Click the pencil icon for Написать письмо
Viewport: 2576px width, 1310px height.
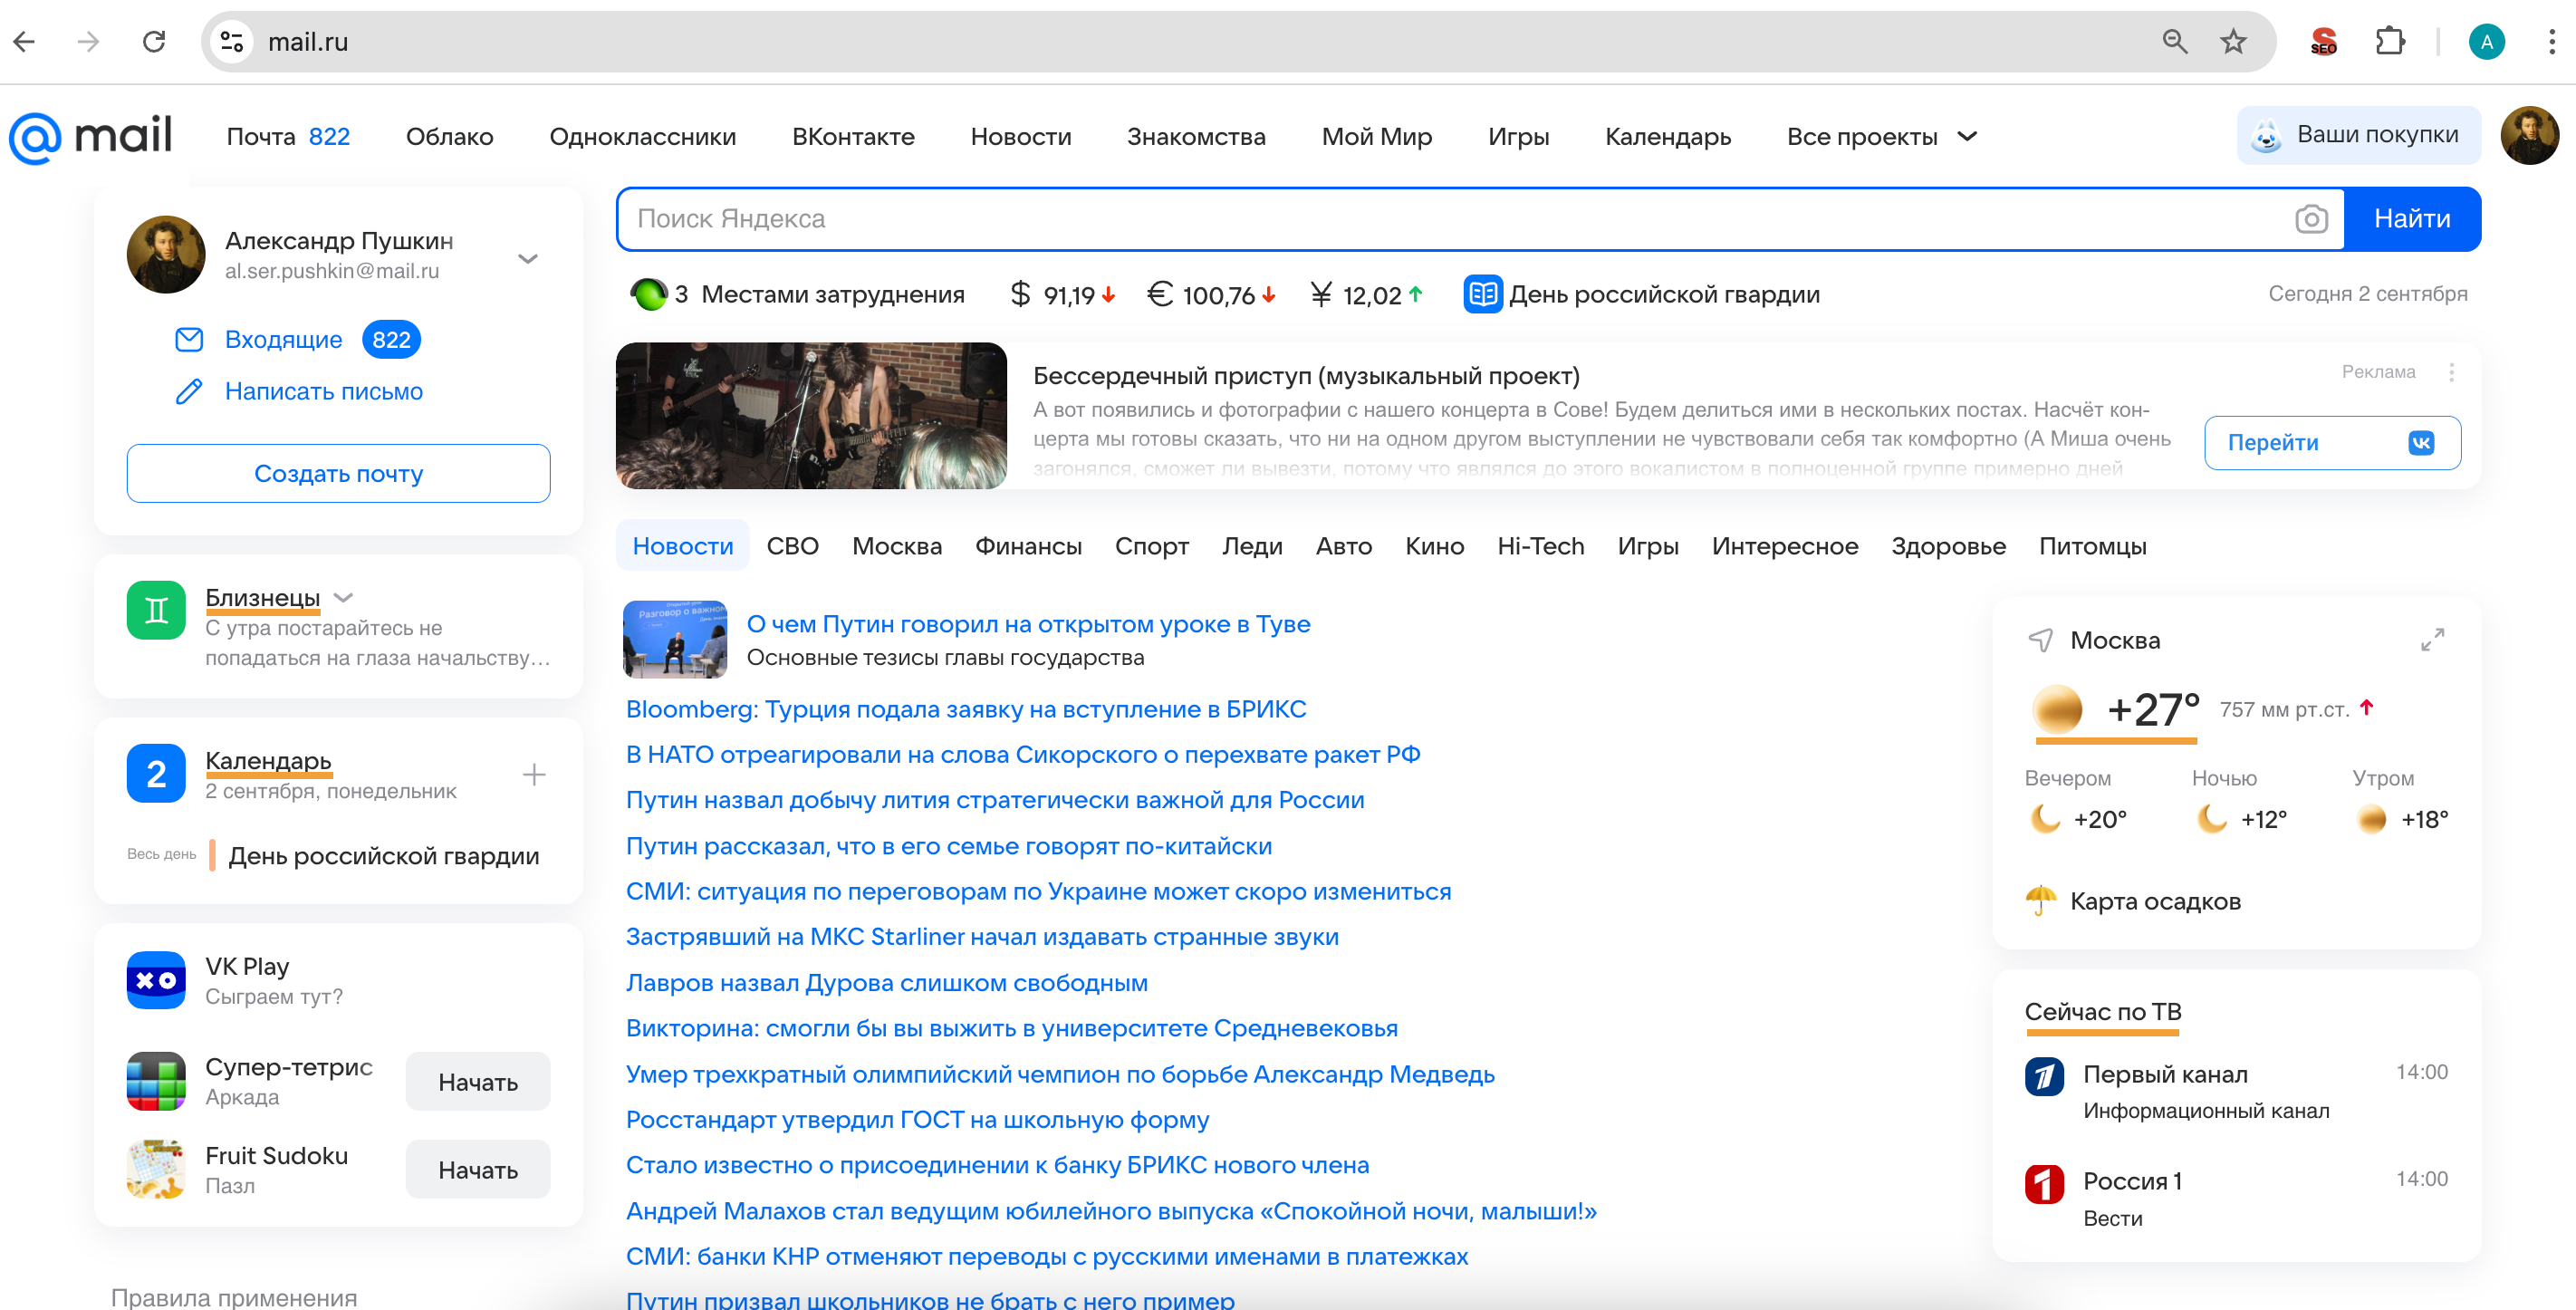click(189, 391)
